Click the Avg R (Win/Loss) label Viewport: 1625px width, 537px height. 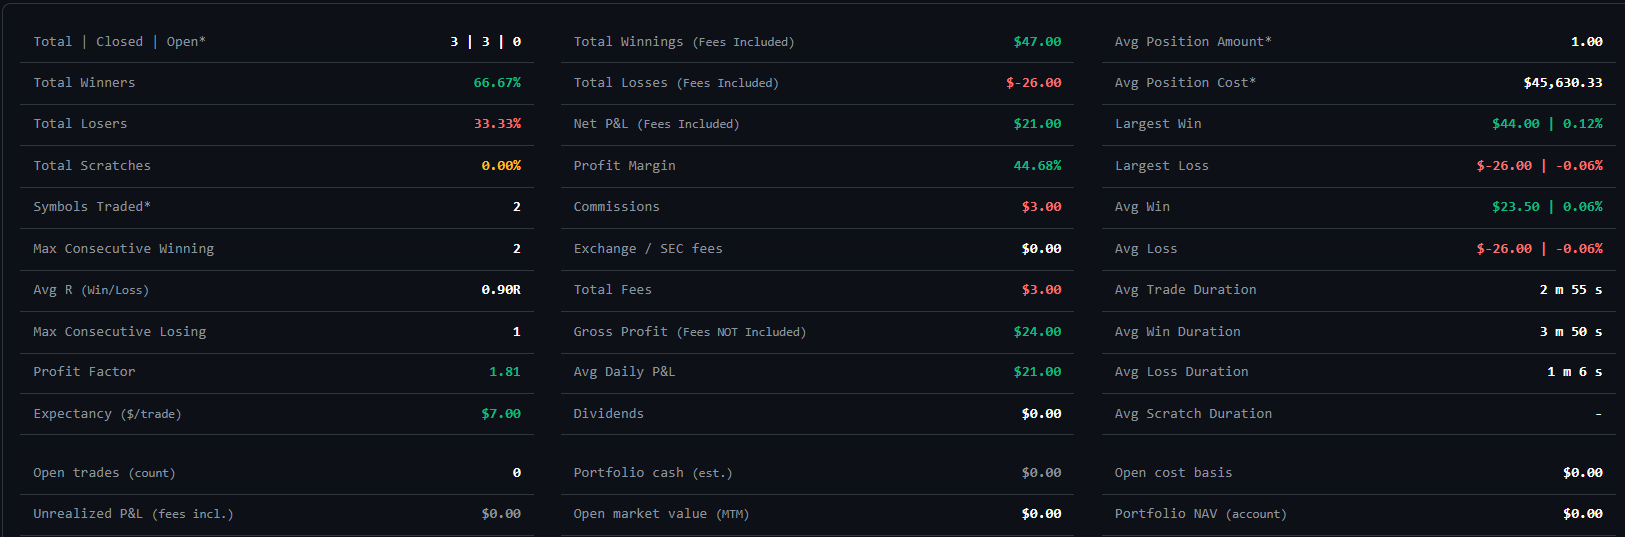(x=91, y=290)
